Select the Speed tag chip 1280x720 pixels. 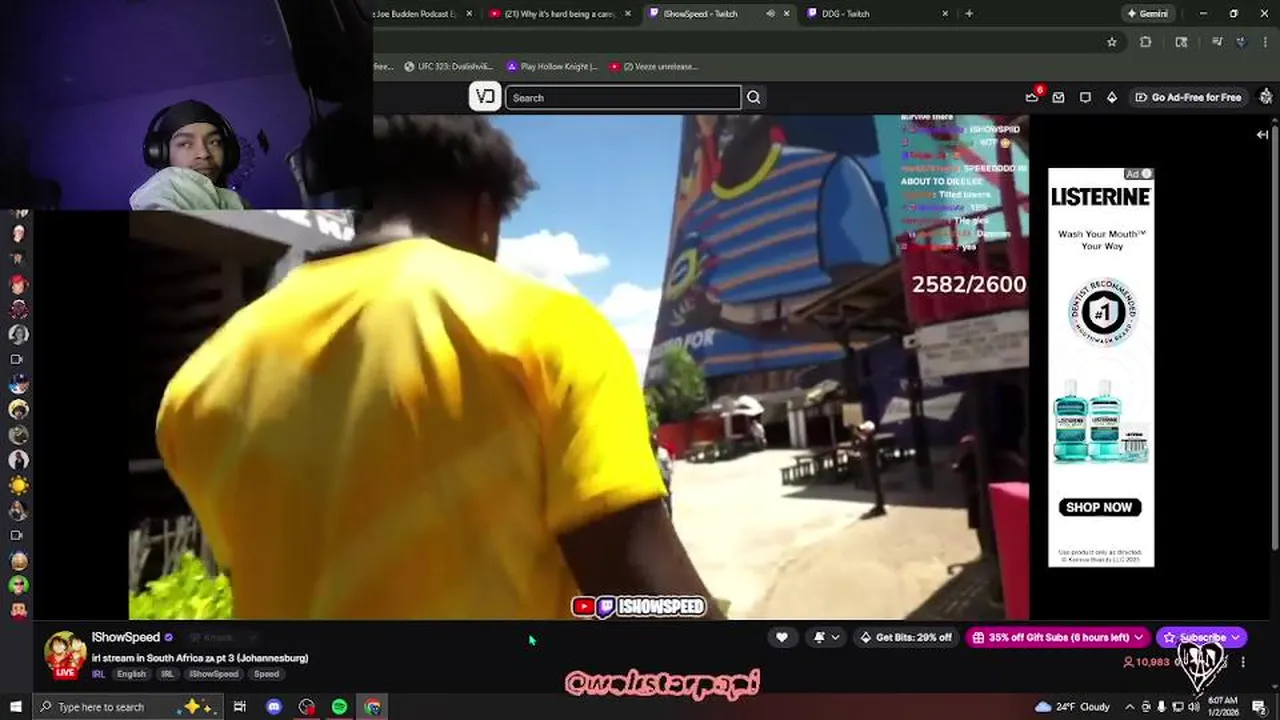(267, 674)
